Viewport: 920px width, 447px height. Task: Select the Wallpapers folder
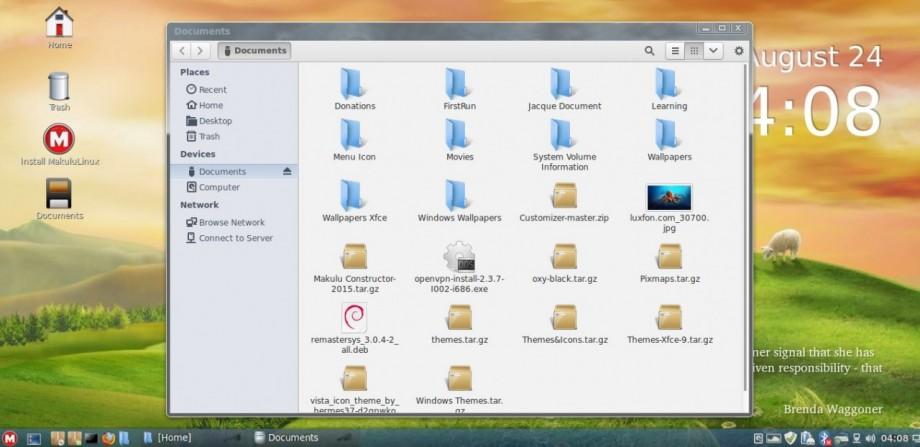669,140
